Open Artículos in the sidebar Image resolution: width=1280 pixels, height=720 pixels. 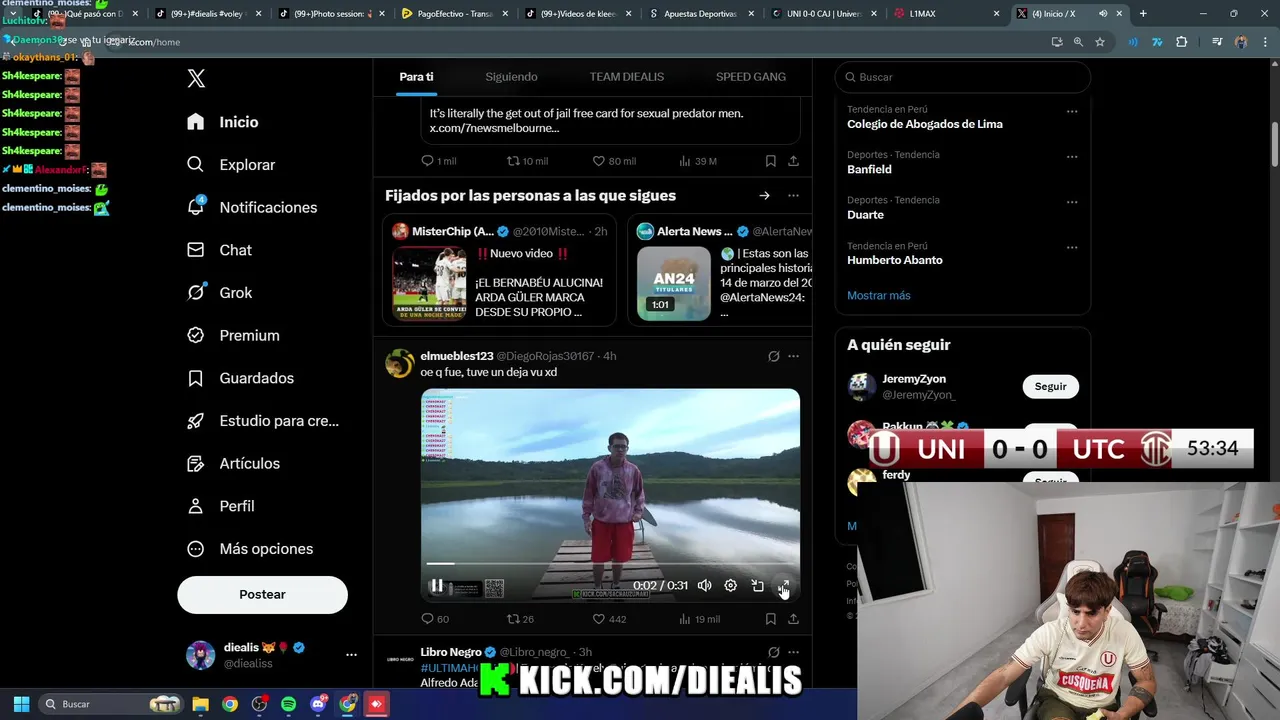point(234,464)
